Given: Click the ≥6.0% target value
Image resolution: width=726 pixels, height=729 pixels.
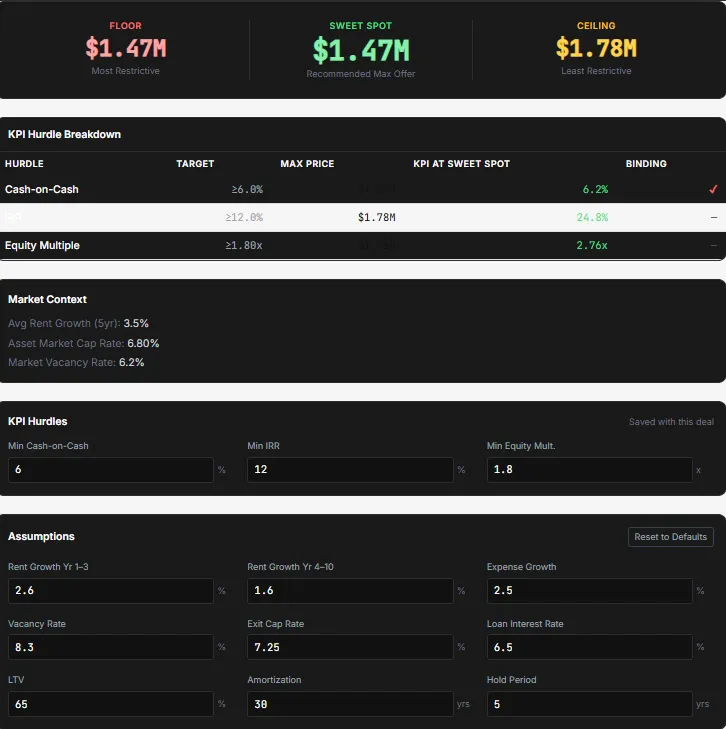Looking at the screenshot, I should coord(247,189).
